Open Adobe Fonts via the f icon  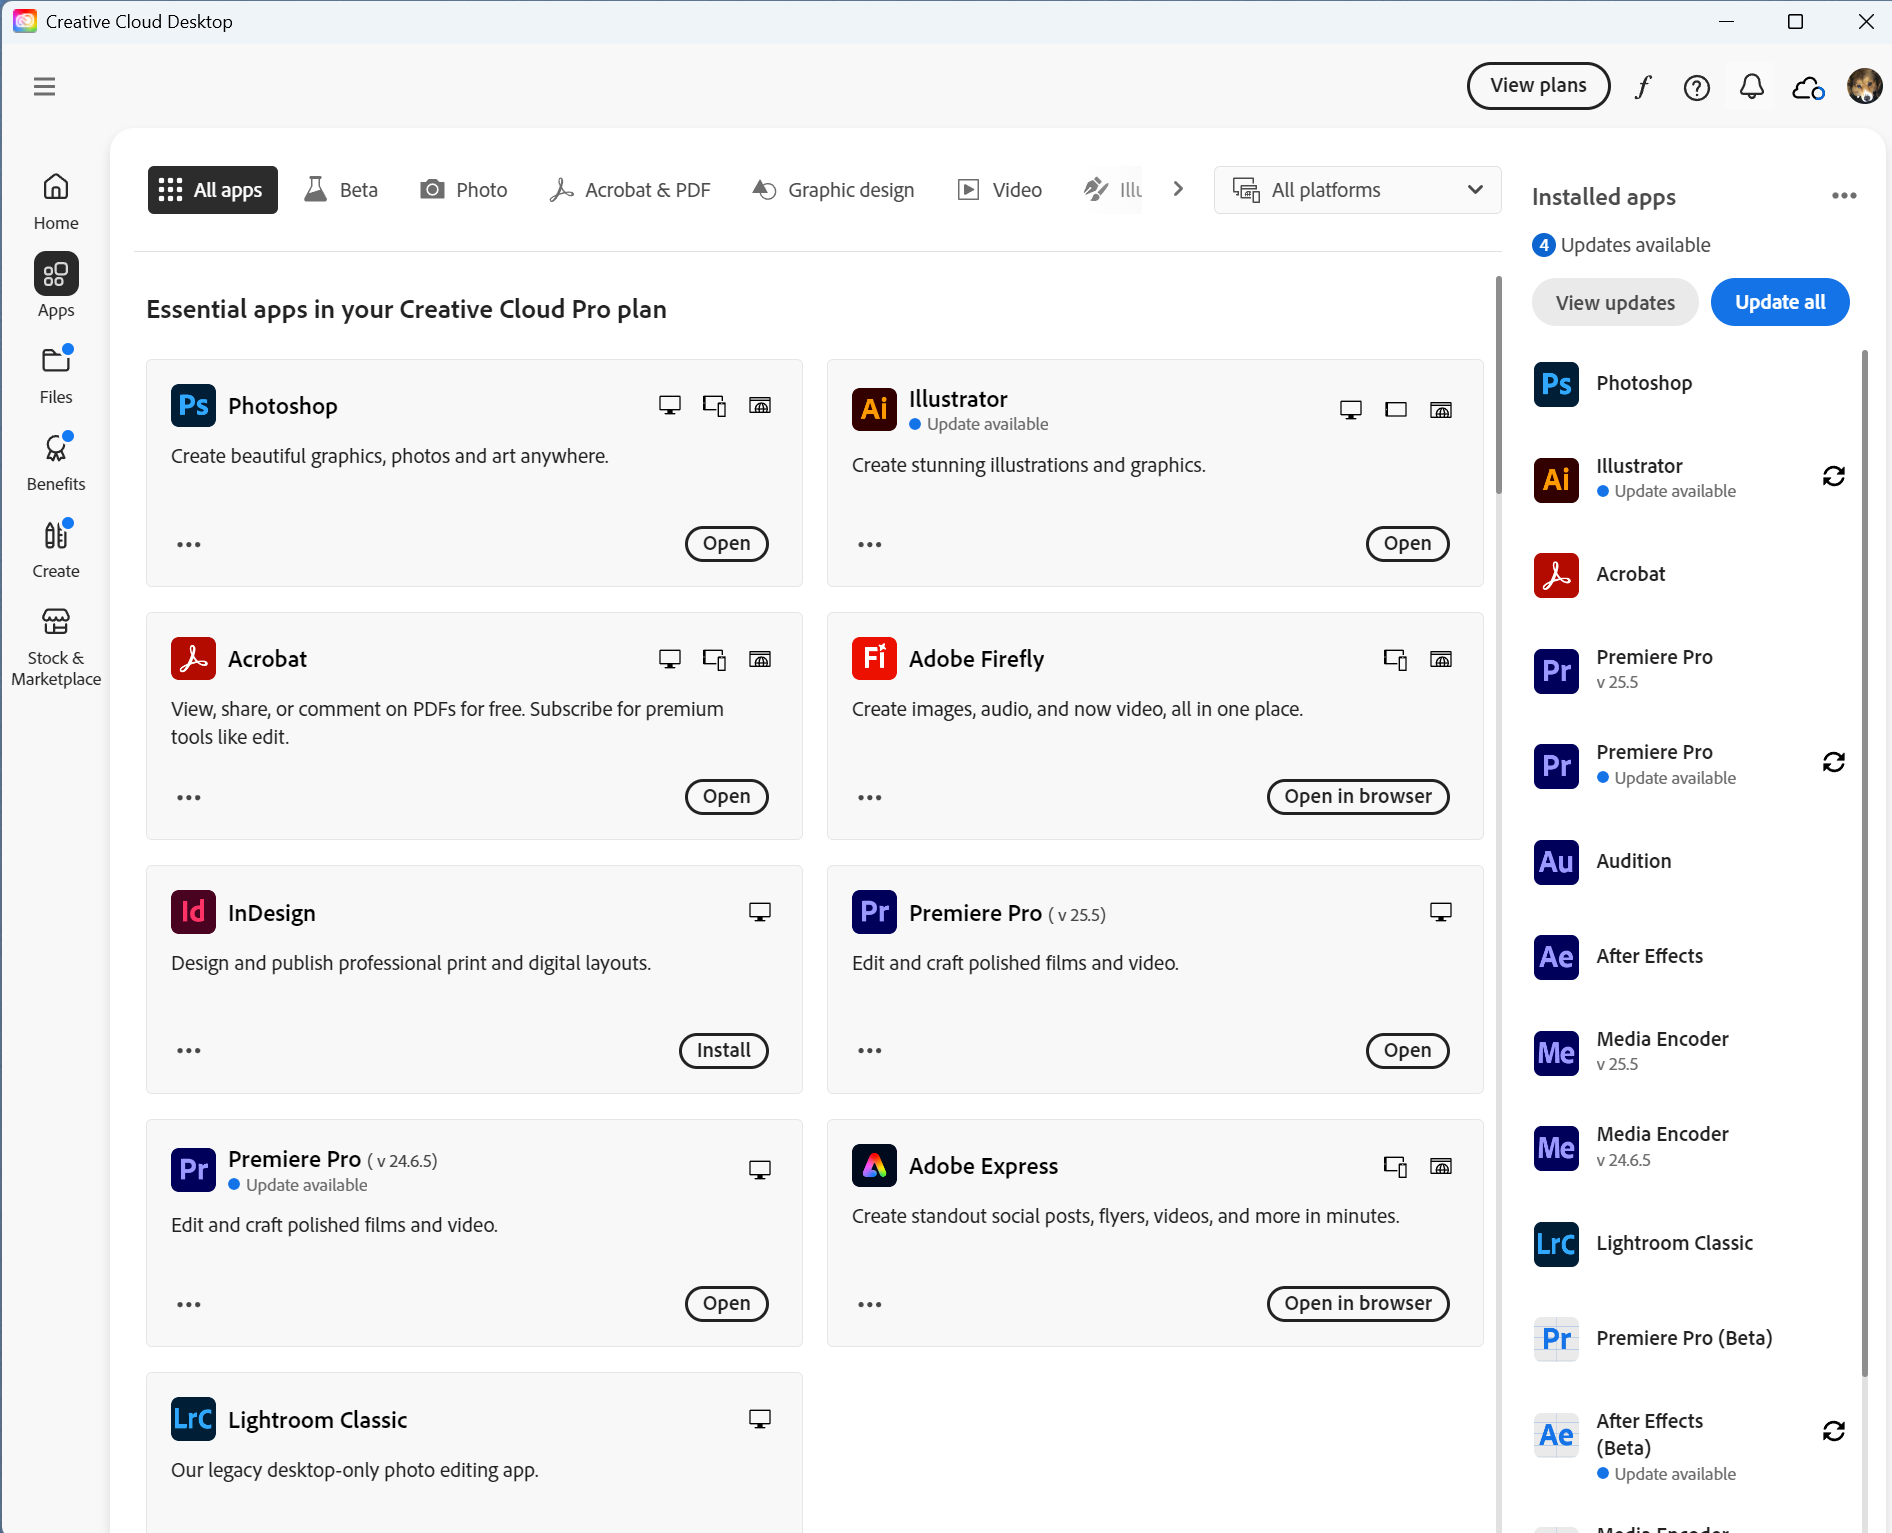point(1643,87)
